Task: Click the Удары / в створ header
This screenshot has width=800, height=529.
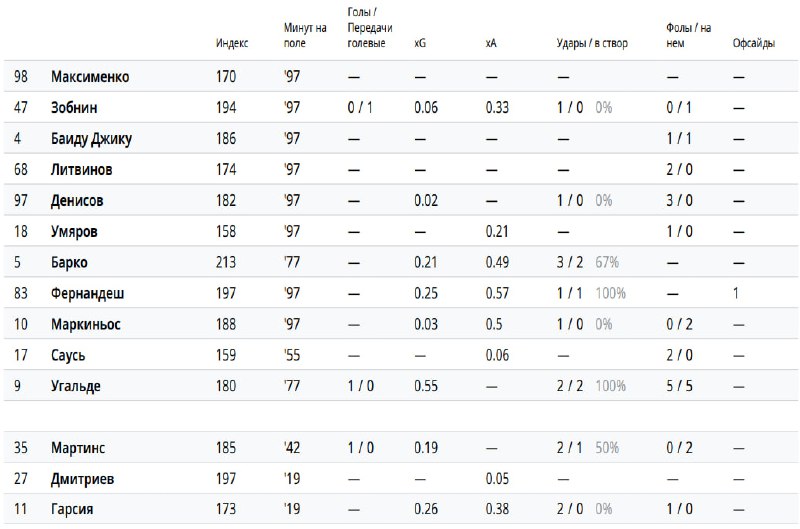Action: pyautogui.click(x=592, y=44)
